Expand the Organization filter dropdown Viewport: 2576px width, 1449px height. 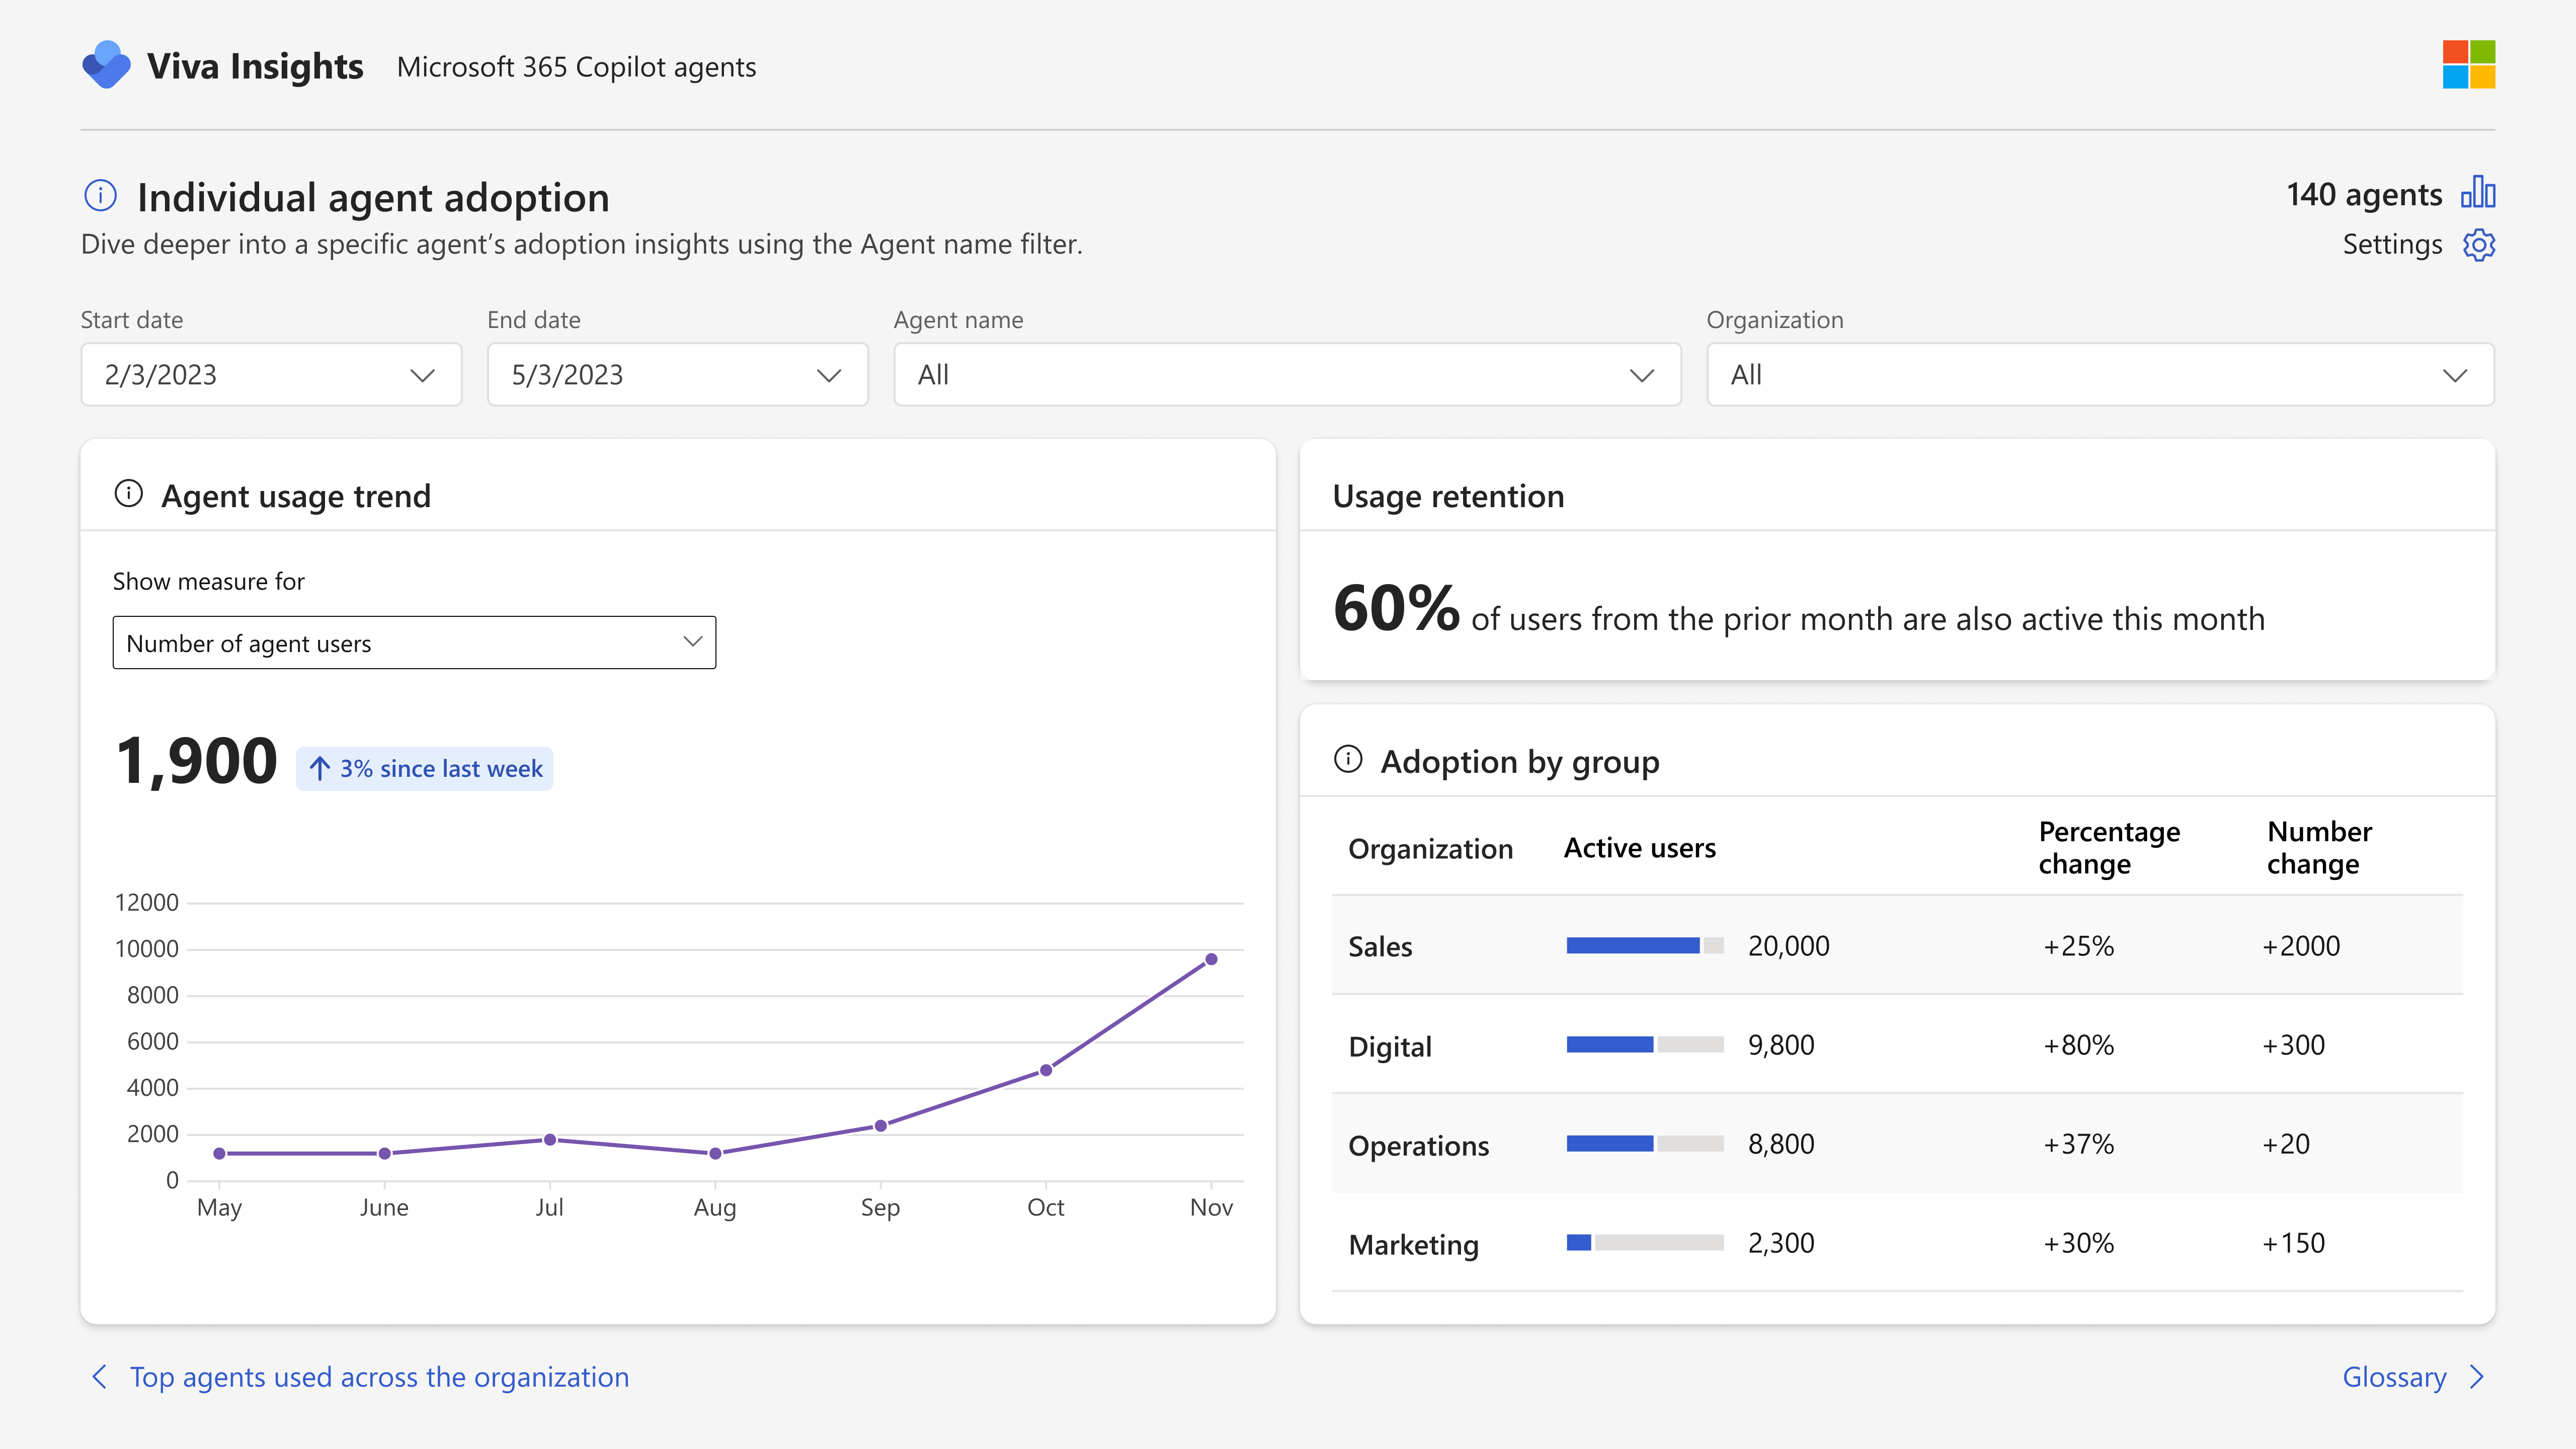[x=2100, y=375]
